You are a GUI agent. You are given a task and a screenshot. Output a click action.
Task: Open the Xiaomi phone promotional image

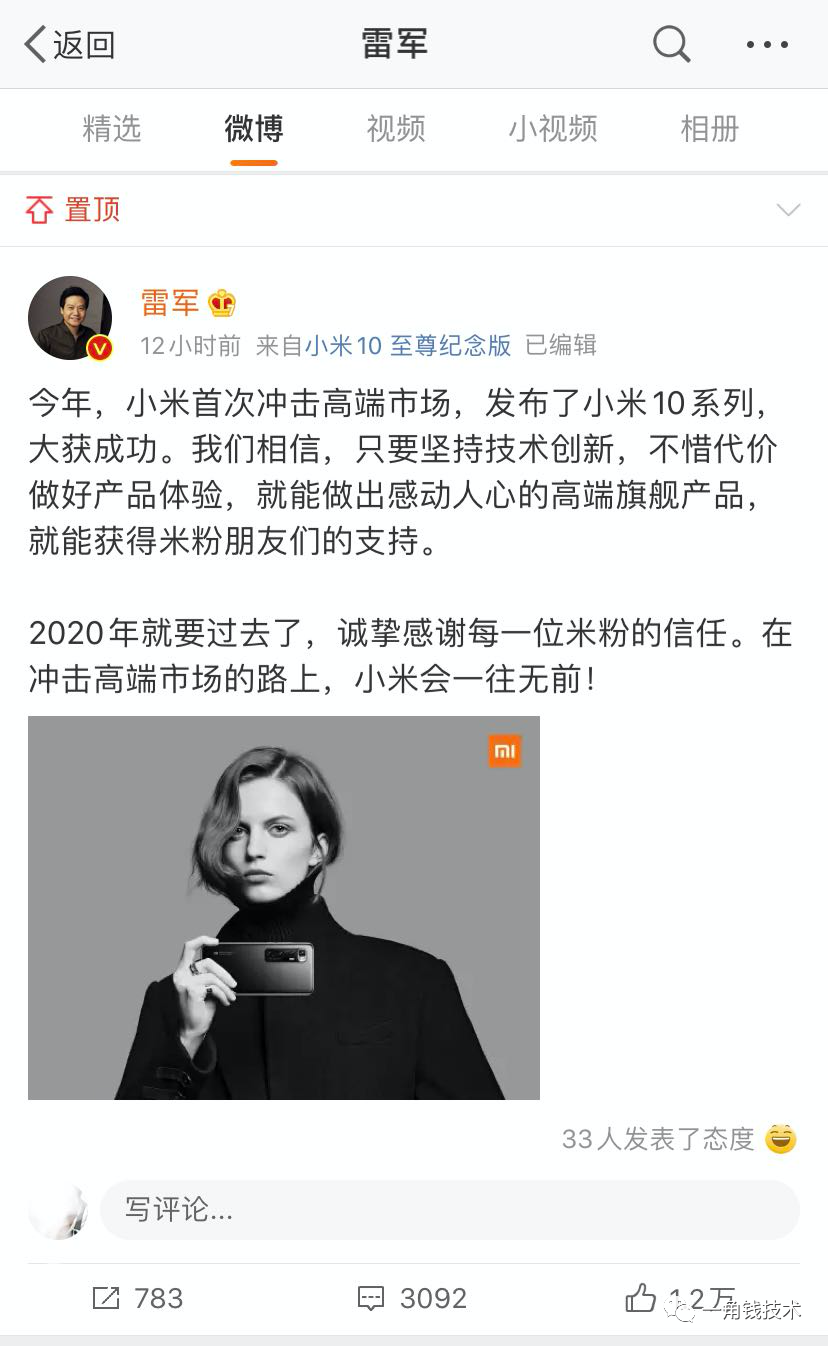[284, 908]
